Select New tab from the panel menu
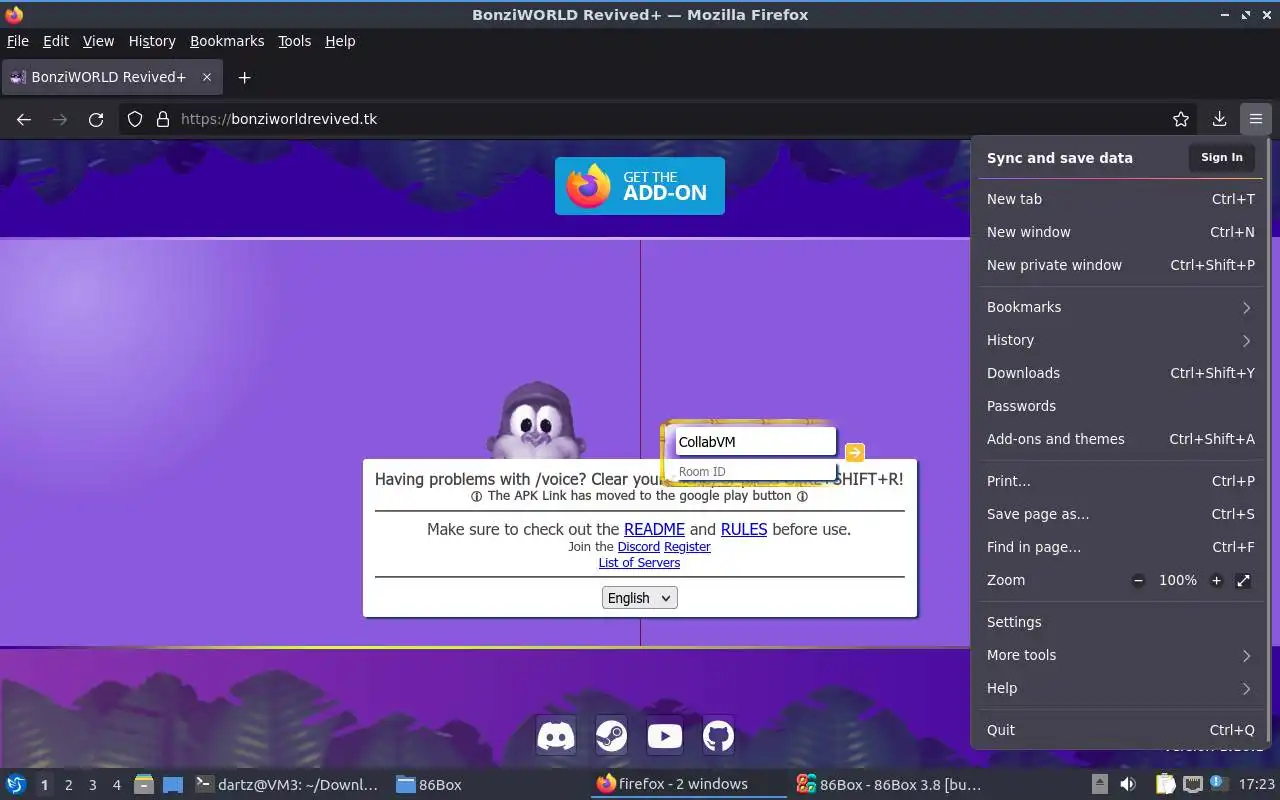This screenshot has height=800, width=1280. [x=1120, y=199]
